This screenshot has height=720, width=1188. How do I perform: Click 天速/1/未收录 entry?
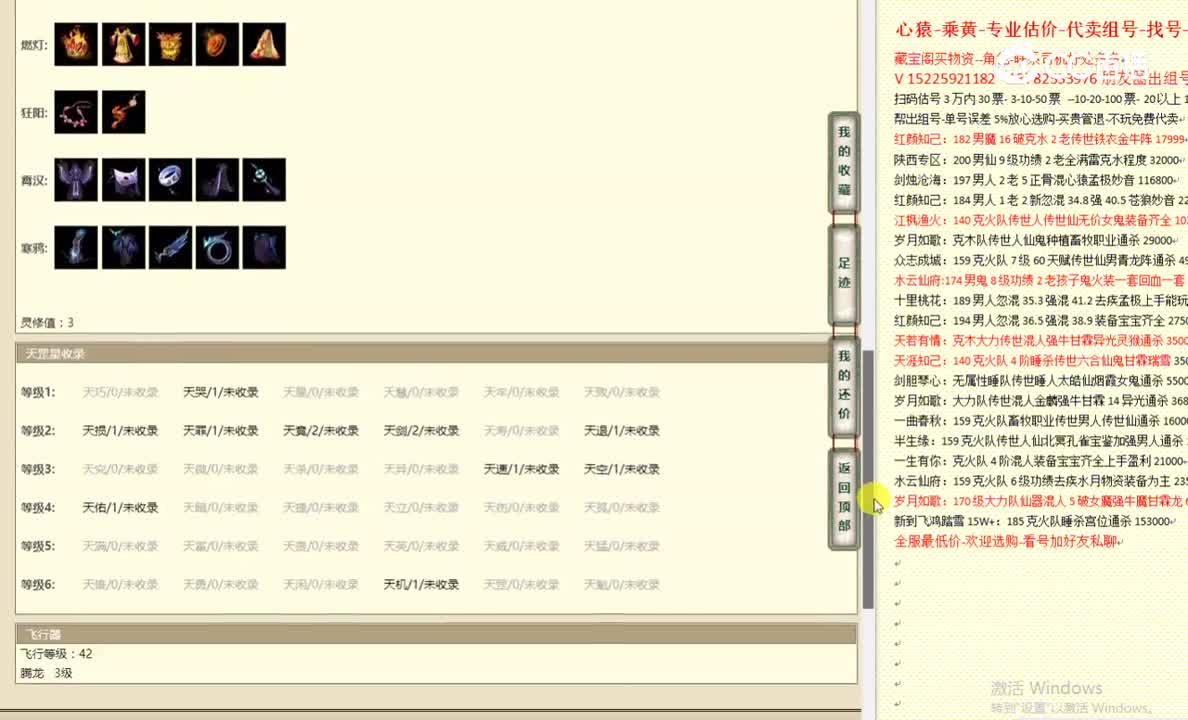pyautogui.click(x=521, y=469)
